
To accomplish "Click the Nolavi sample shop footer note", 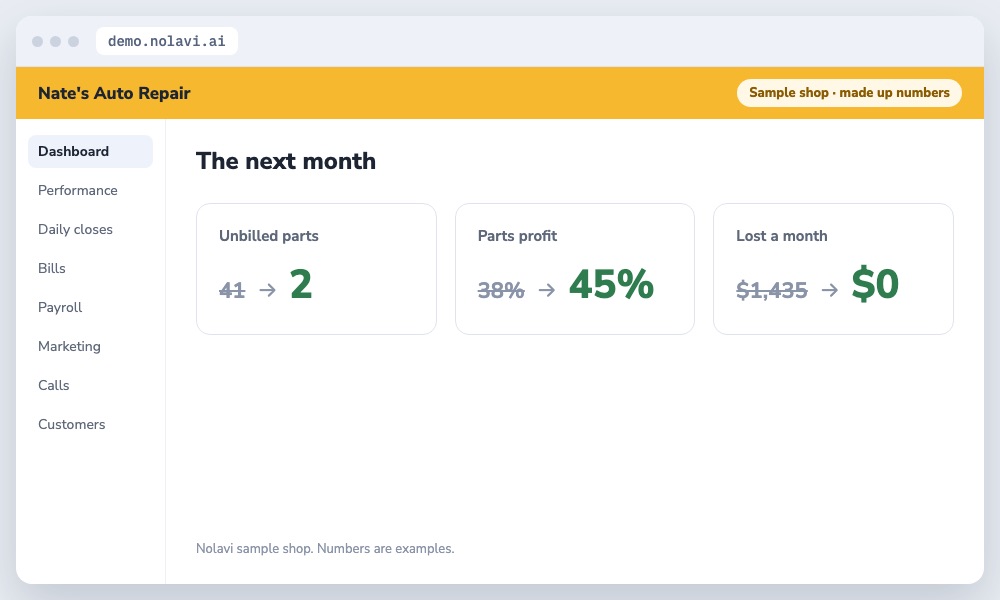I will click(x=325, y=548).
